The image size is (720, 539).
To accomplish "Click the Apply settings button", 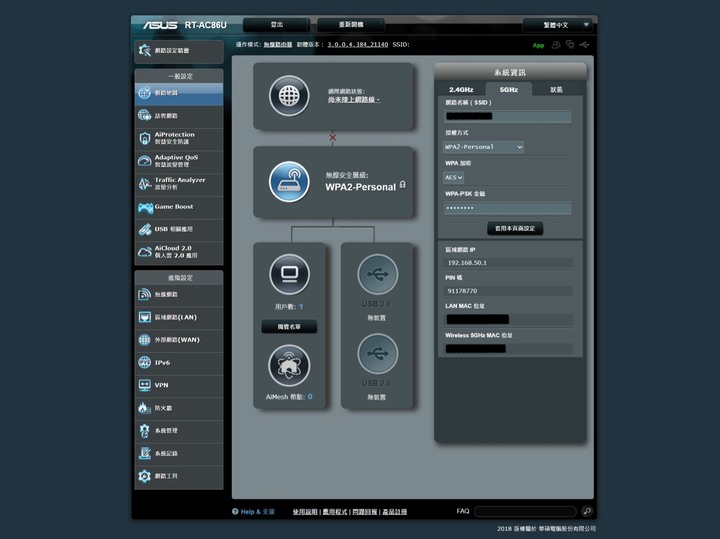I will [515, 228].
